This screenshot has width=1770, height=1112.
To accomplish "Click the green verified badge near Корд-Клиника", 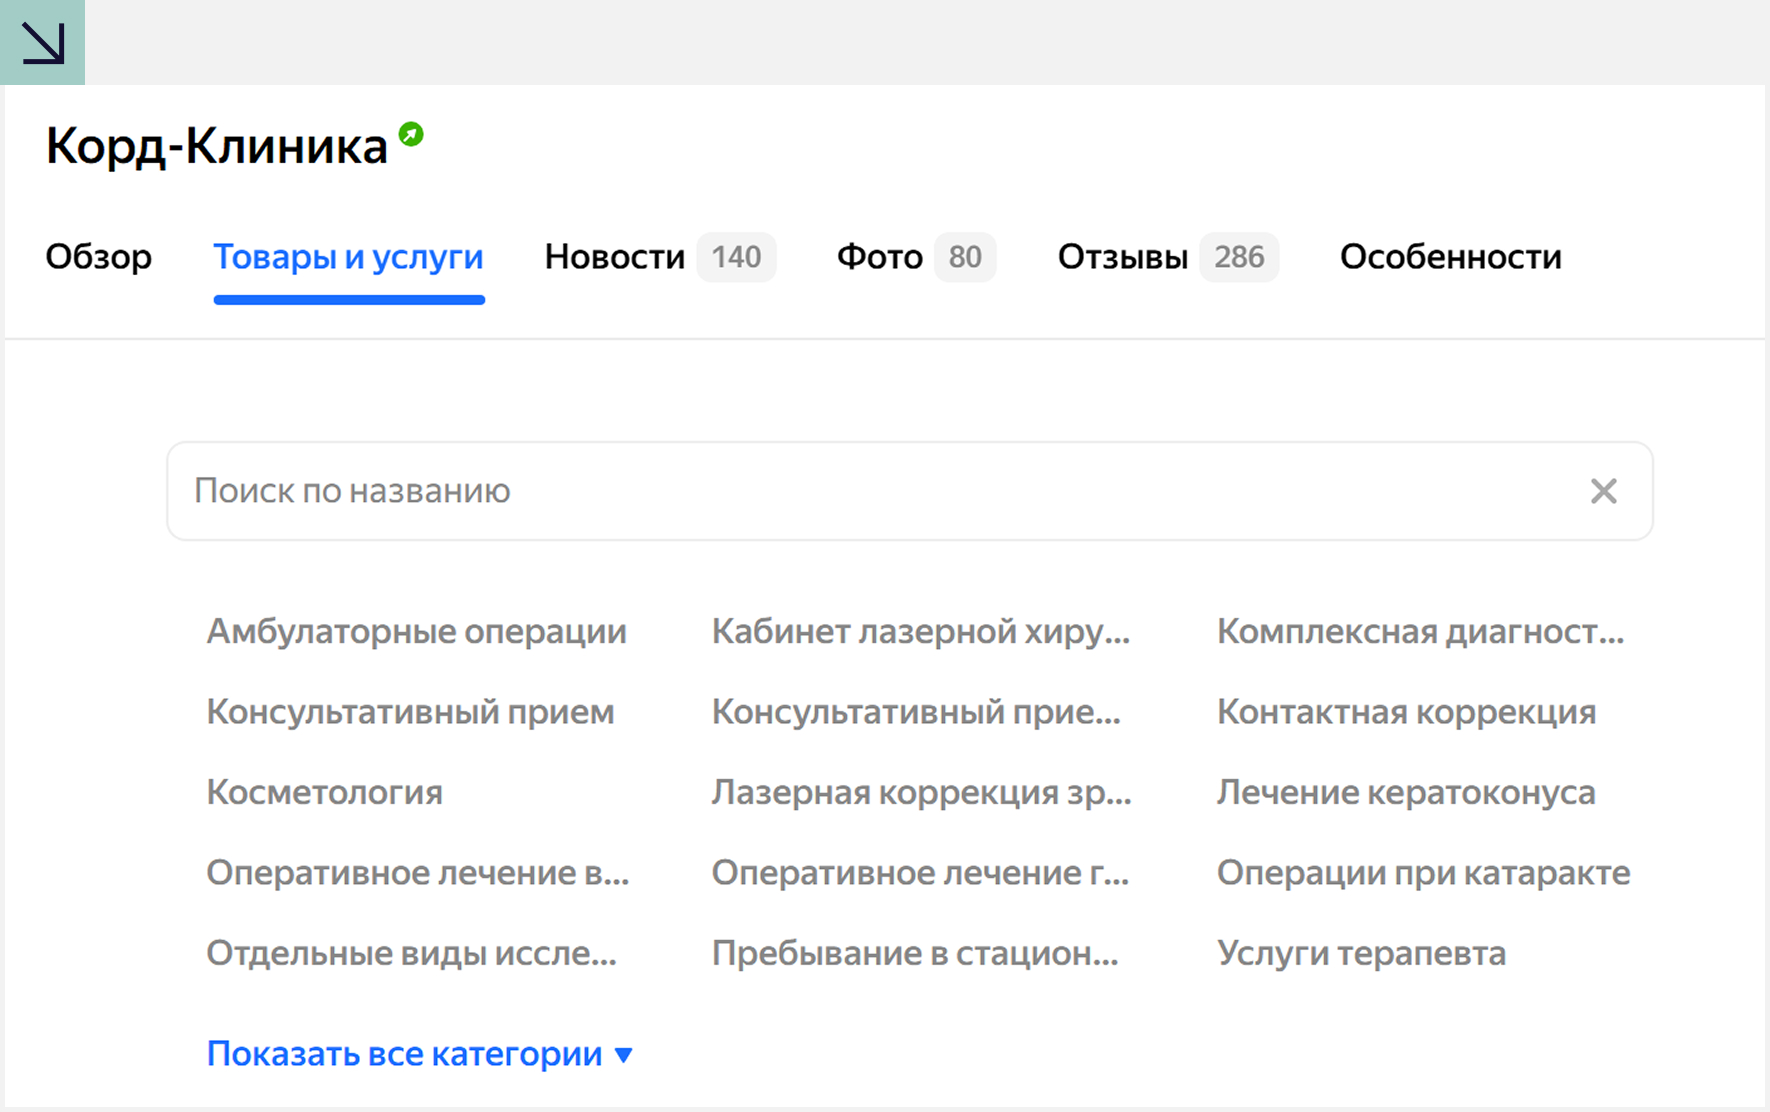I will [411, 134].
